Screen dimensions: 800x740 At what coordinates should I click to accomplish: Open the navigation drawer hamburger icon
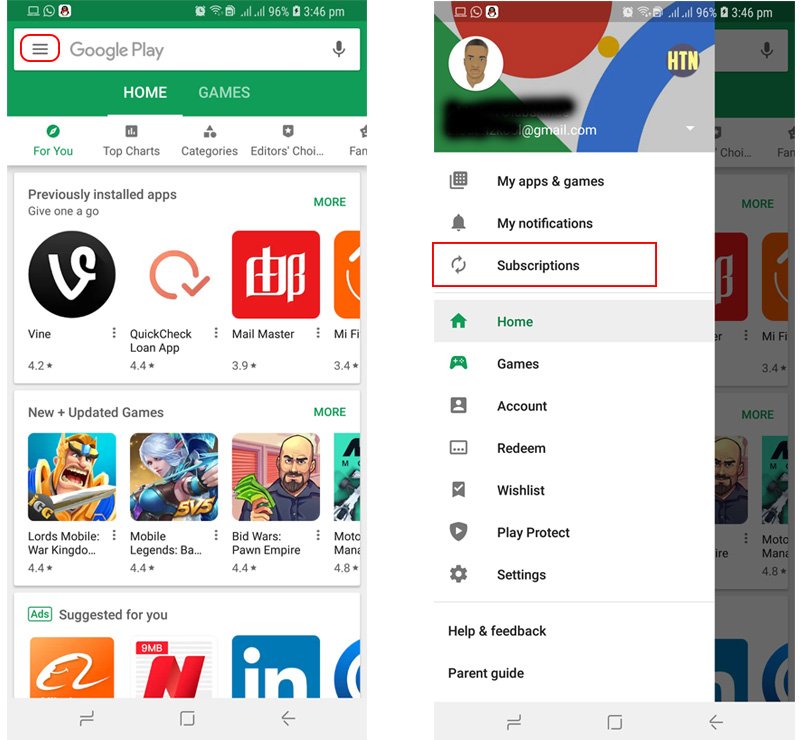click(39, 48)
